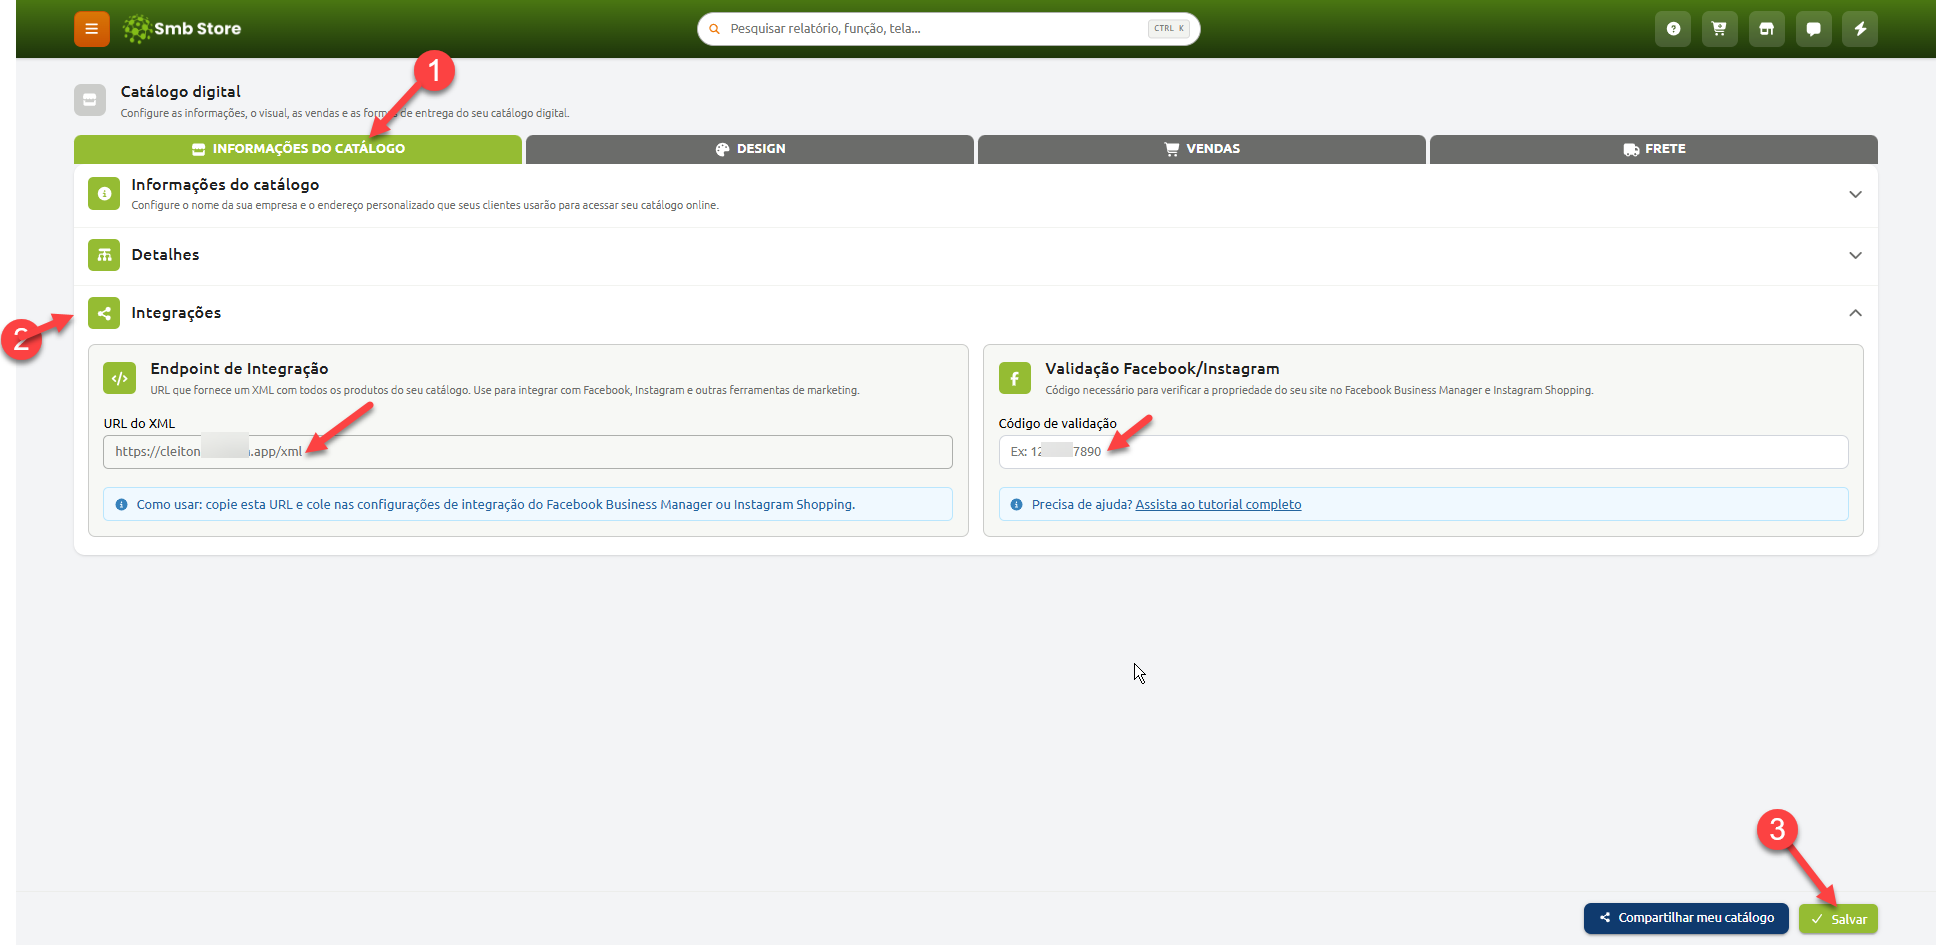1936x945 pixels.
Task: Click the Informações do catálogo info icon
Action: (x=104, y=194)
